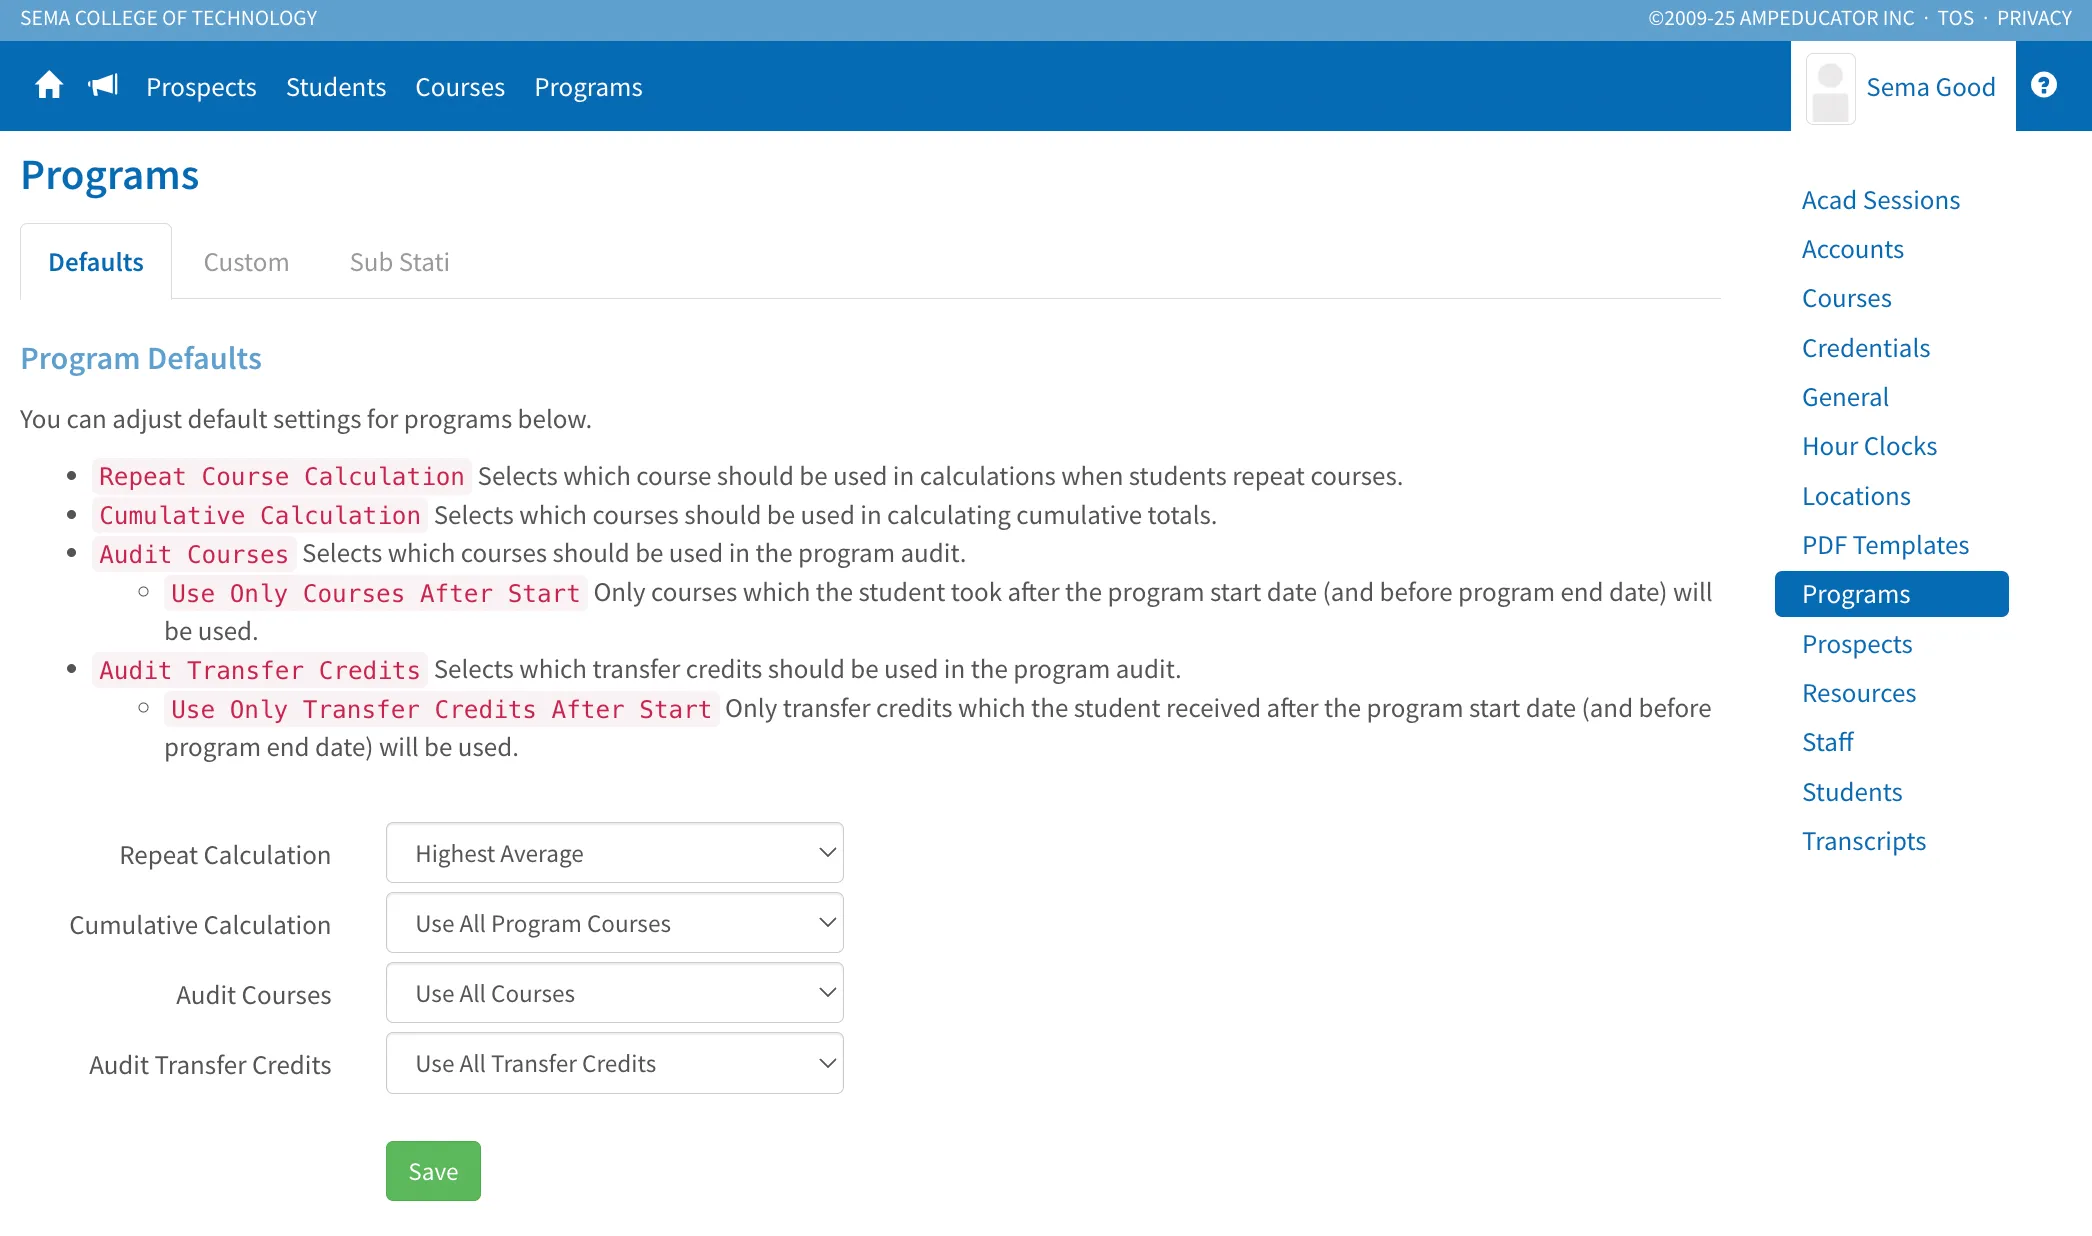
Task: Open Prospects in the top navigation bar
Action: point(201,87)
